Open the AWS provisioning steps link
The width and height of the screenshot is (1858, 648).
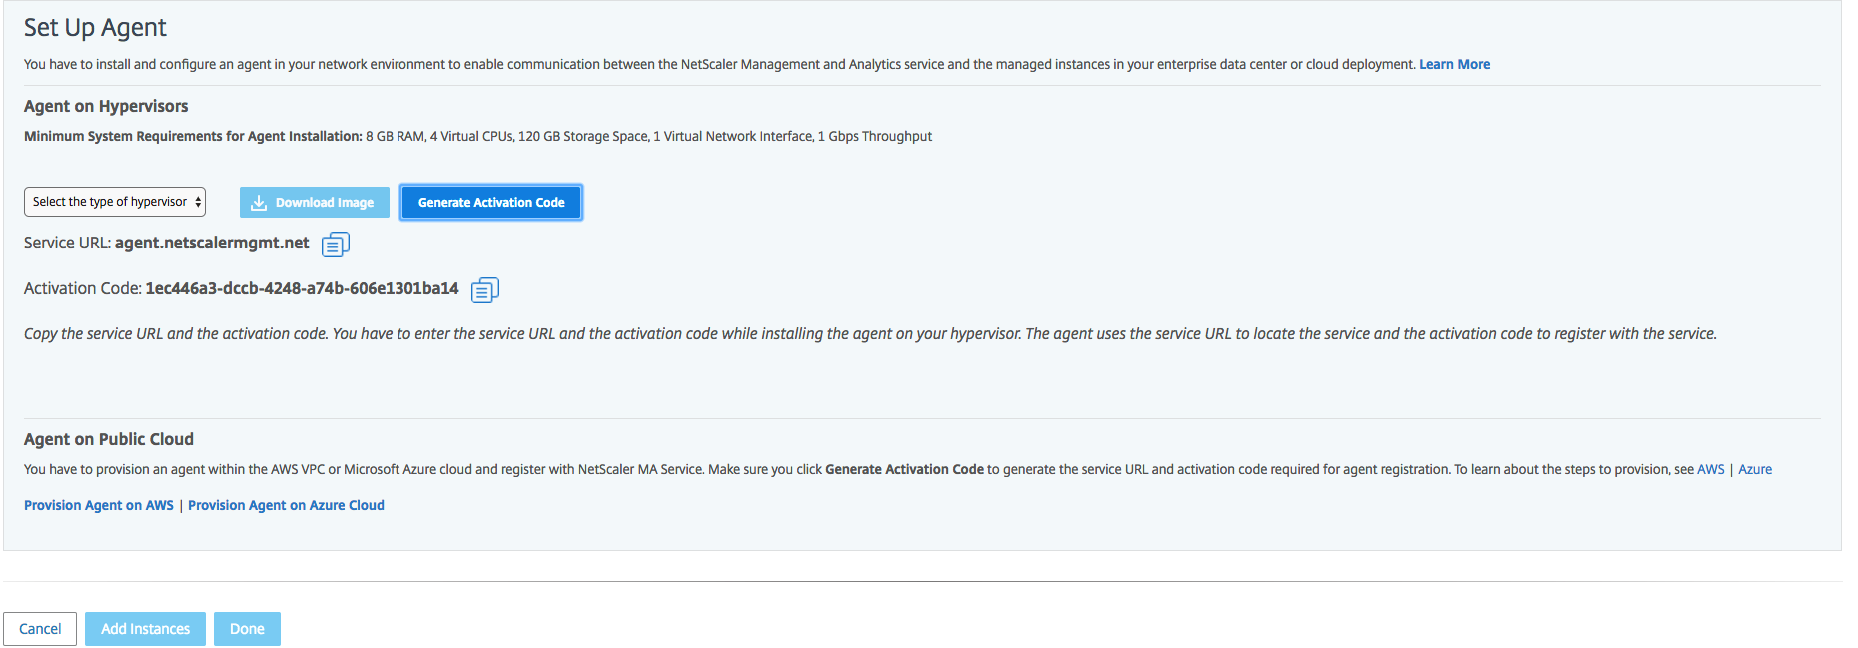(1710, 469)
